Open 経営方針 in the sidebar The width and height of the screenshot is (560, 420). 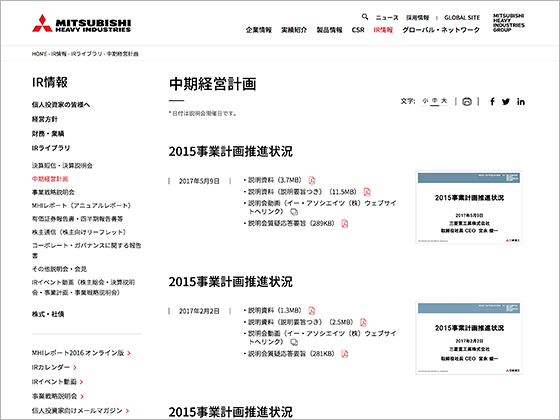45,119
